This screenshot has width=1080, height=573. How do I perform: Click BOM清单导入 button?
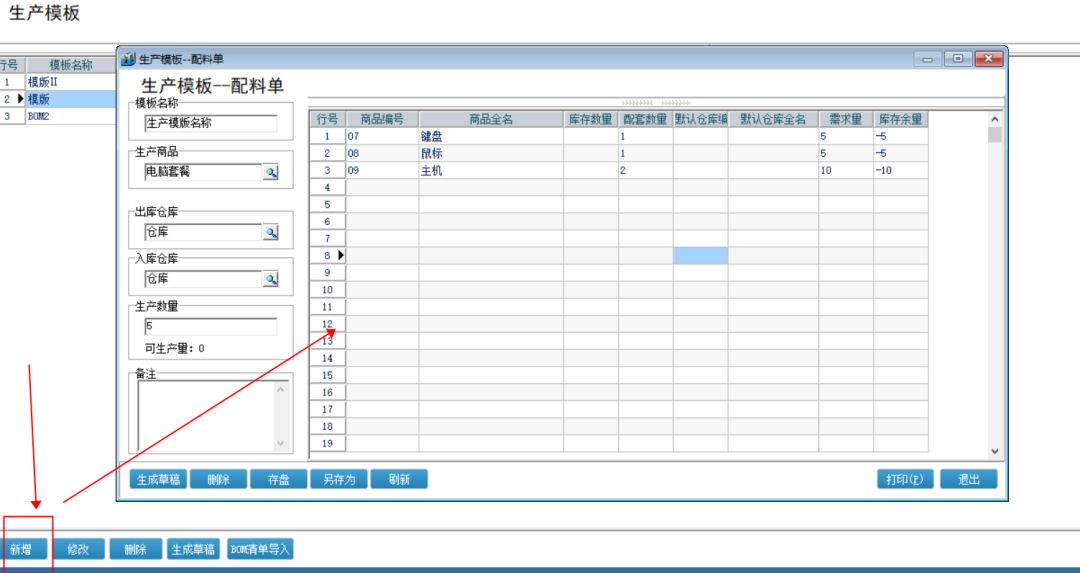[260, 549]
